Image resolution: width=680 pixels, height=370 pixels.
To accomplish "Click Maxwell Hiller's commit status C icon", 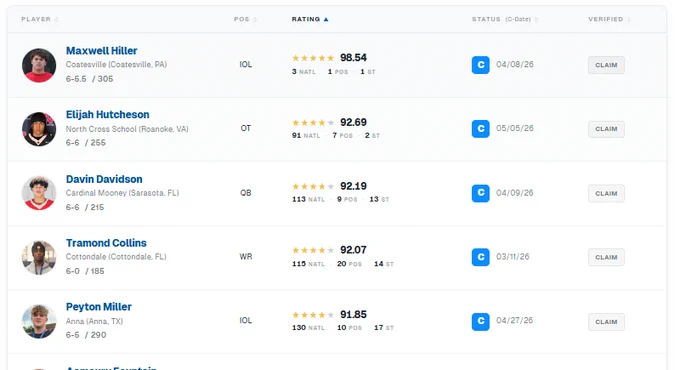I will (481, 65).
